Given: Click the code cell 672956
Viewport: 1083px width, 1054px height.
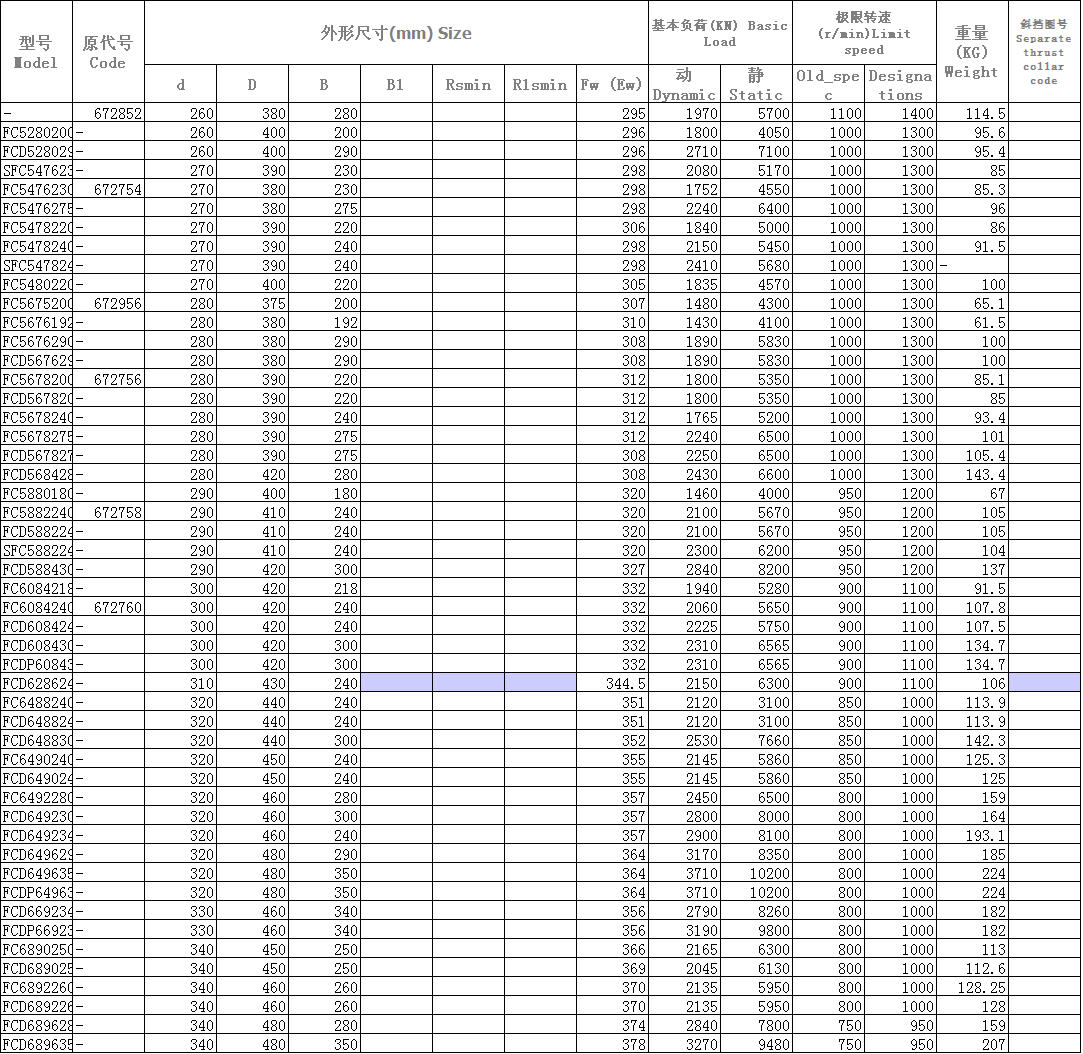Looking at the screenshot, I should point(108,304).
